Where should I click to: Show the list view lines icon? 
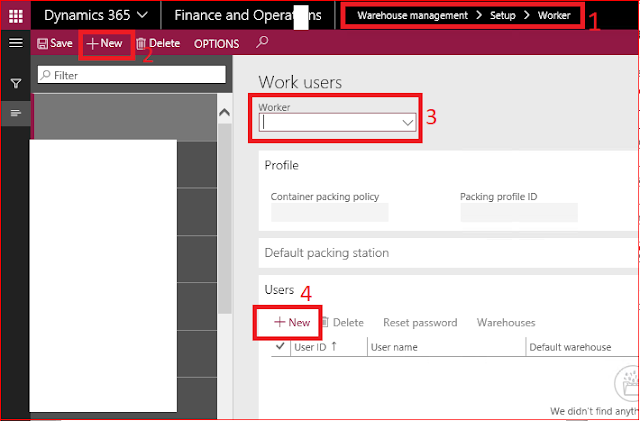(16, 113)
